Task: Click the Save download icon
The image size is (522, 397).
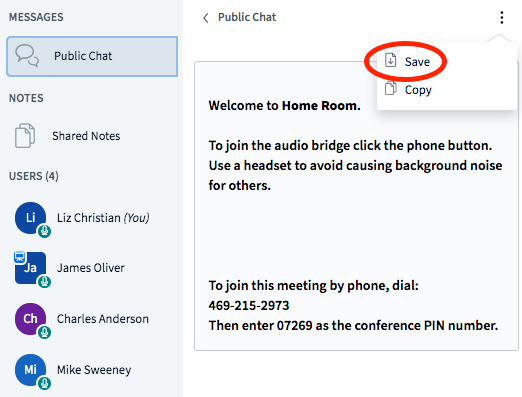Action: pos(390,61)
